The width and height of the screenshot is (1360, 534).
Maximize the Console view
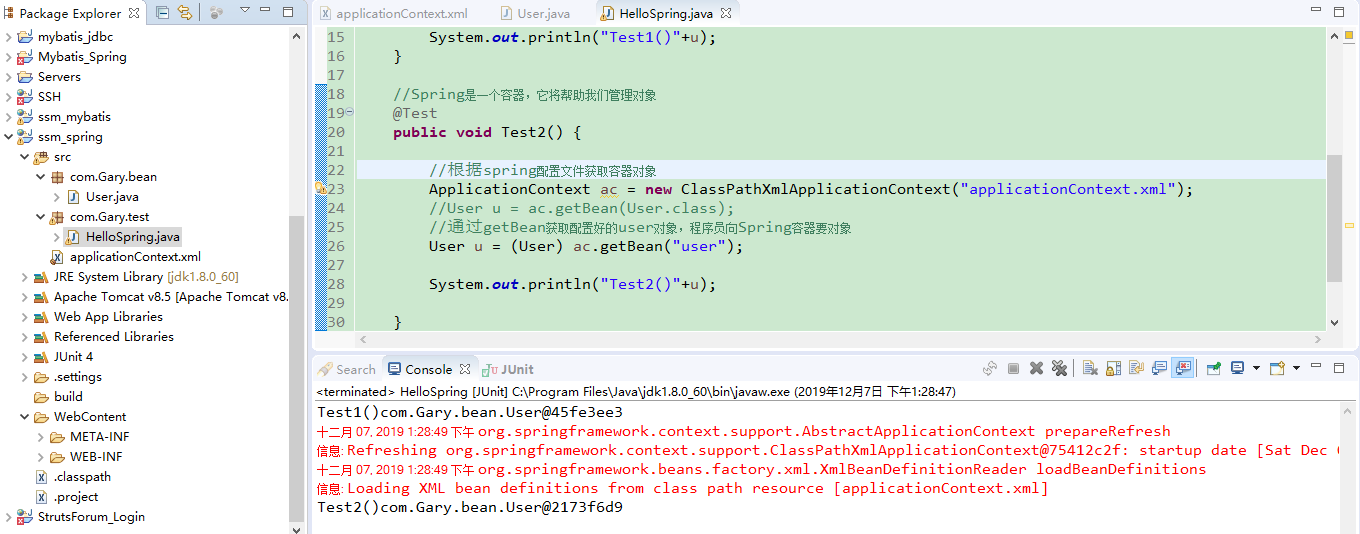[1340, 368]
